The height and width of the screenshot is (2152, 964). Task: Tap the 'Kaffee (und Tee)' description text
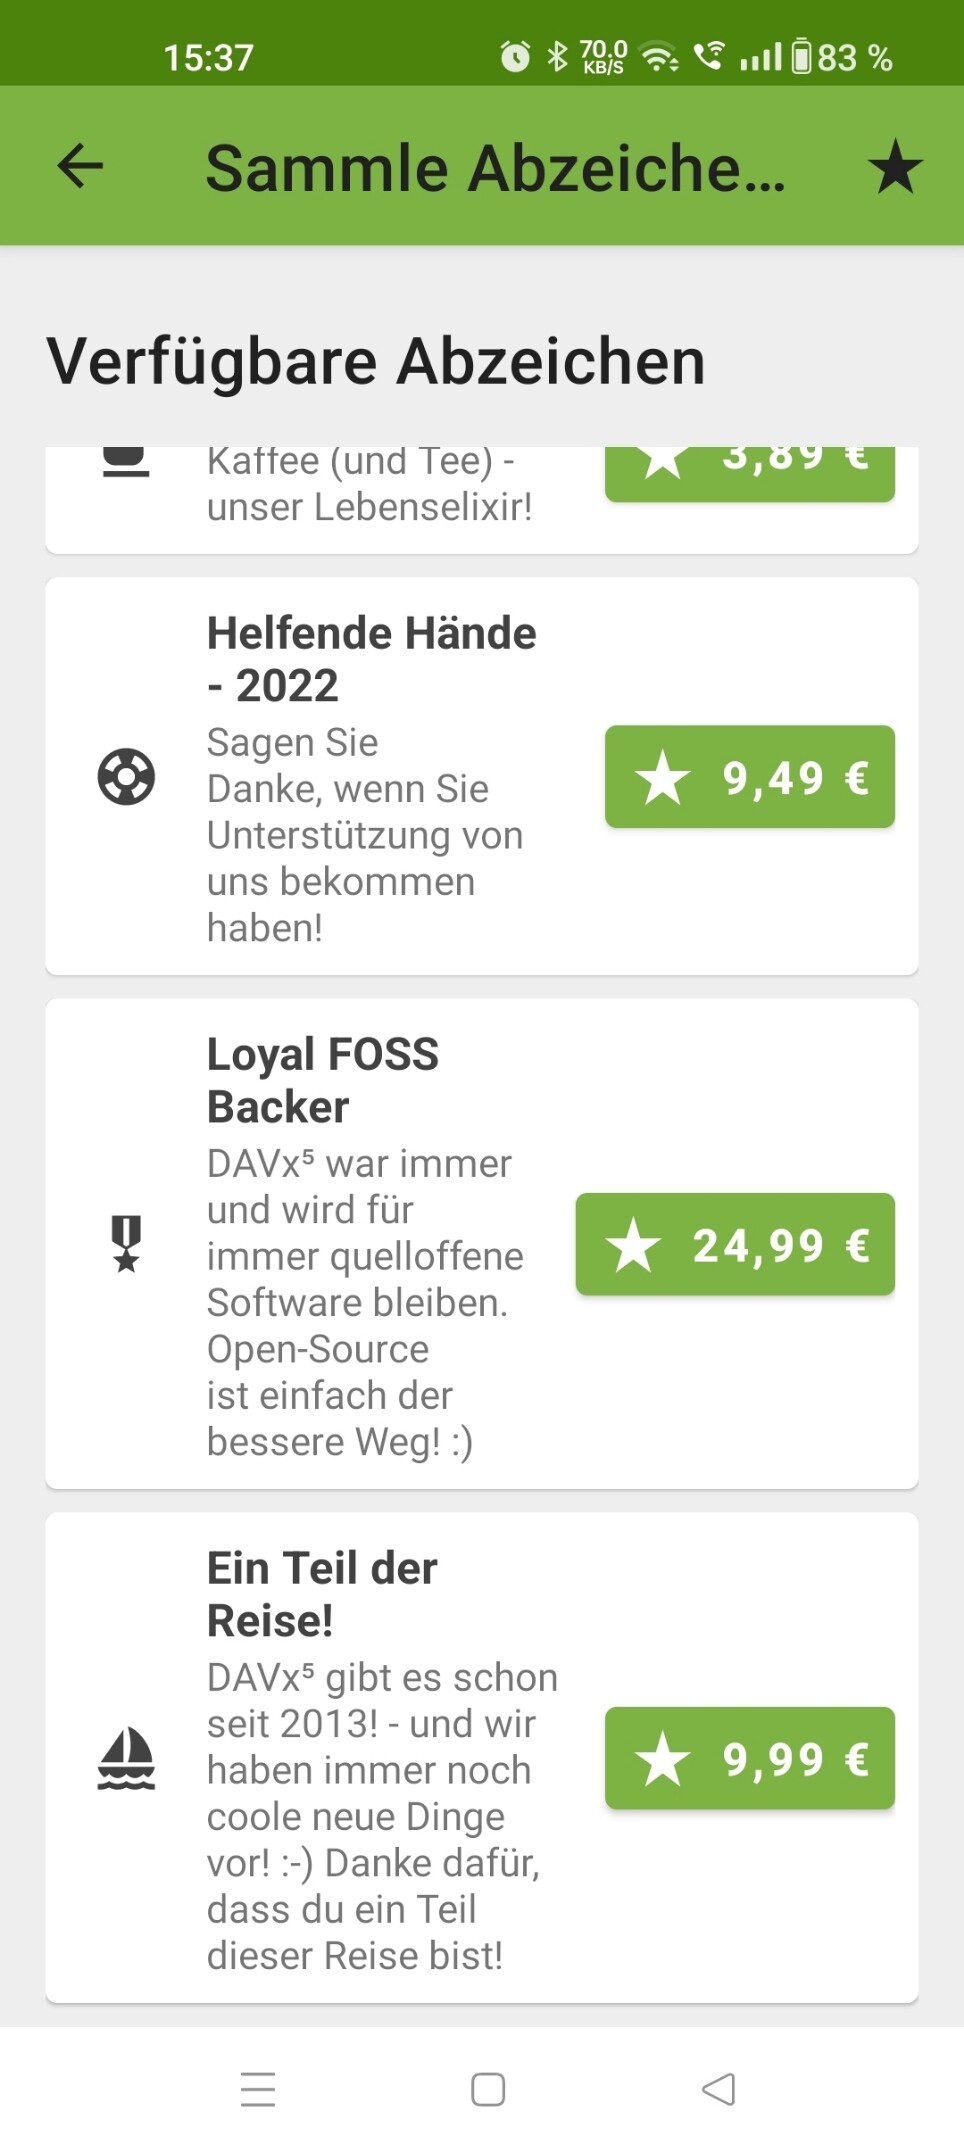[369, 484]
